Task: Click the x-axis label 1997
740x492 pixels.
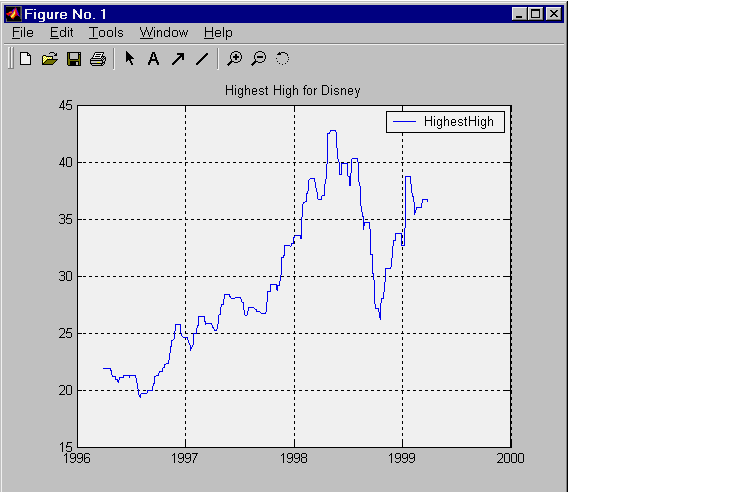Action: [185, 459]
